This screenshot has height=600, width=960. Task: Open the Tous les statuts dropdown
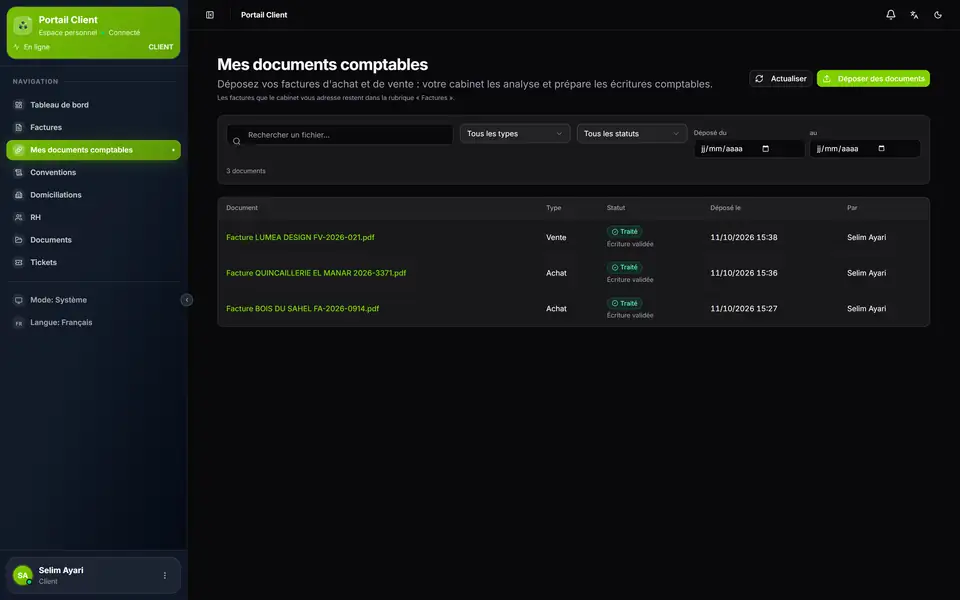coord(631,133)
